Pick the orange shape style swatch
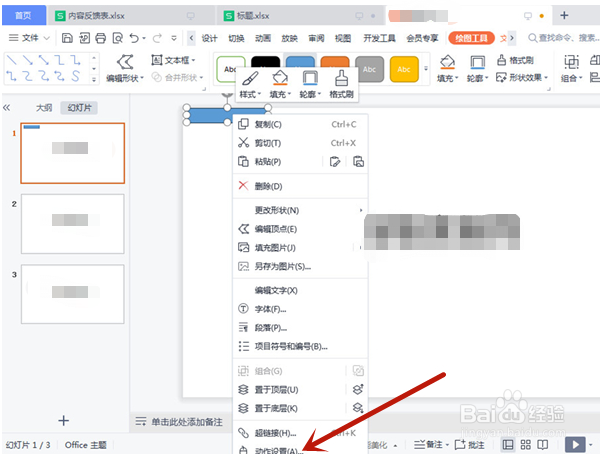600x454 pixels. coord(335,61)
